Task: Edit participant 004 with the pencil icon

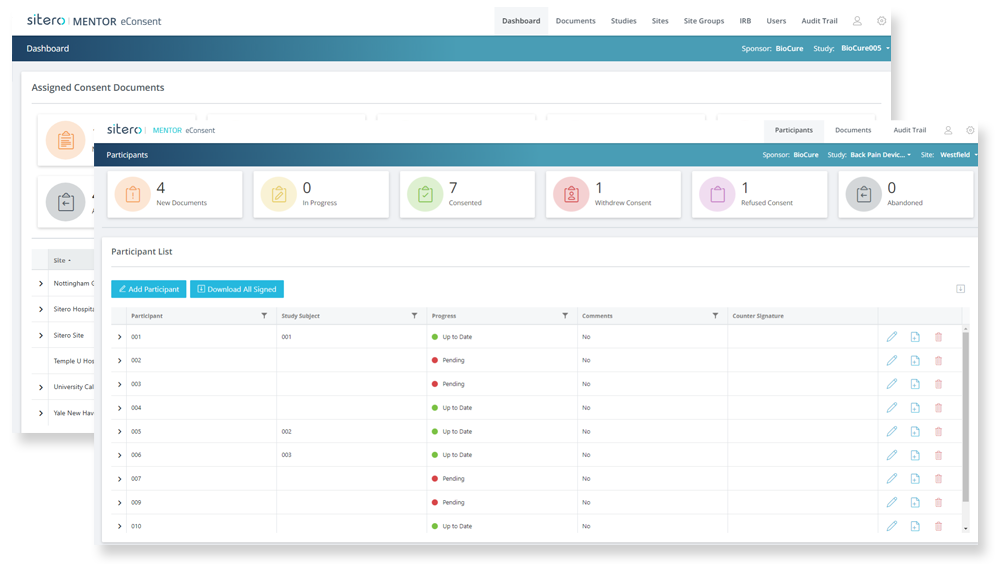Action: tap(891, 408)
